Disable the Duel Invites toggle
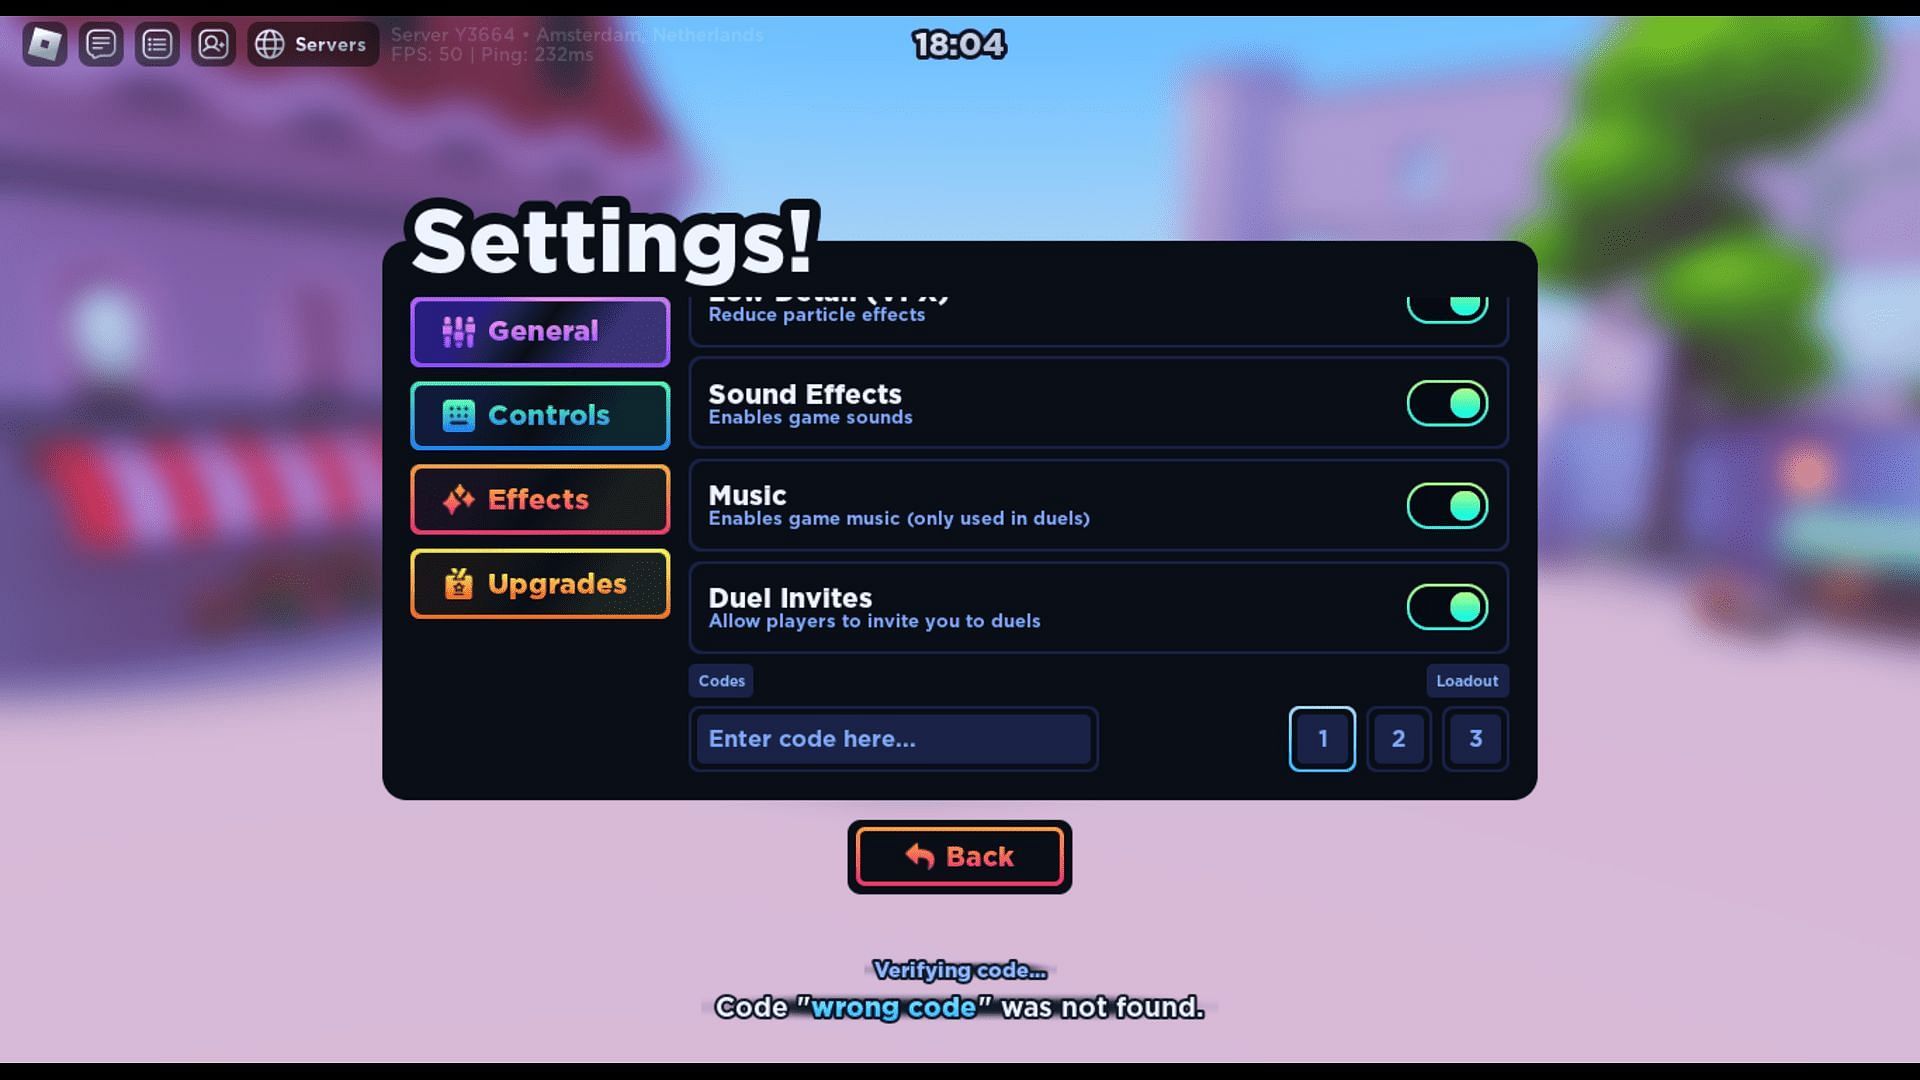This screenshot has width=1920, height=1080. tap(1447, 605)
